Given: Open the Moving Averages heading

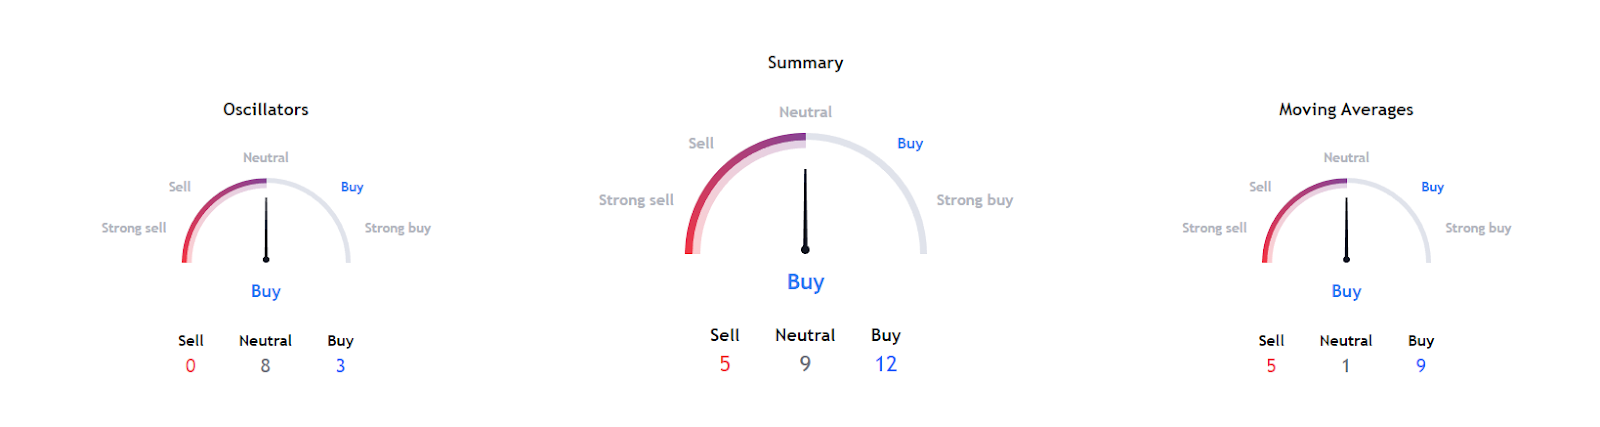Looking at the screenshot, I should click(1346, 110).
